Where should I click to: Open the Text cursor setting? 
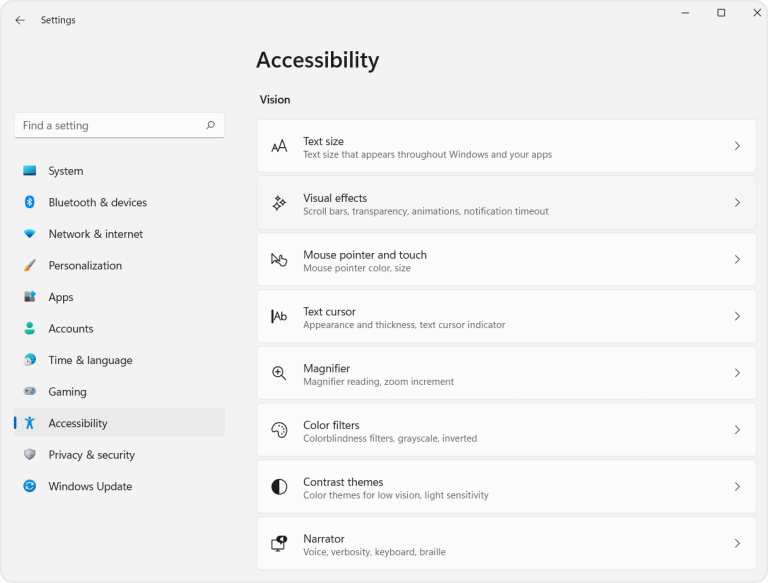pos(506,316)
